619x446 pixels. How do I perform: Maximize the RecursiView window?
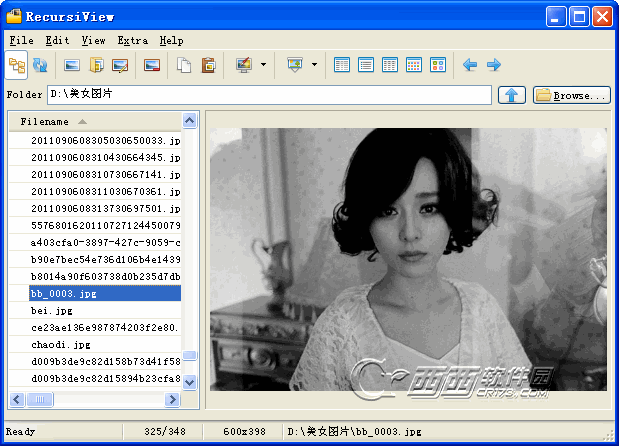pyautogui.click(x=579, y=17)
